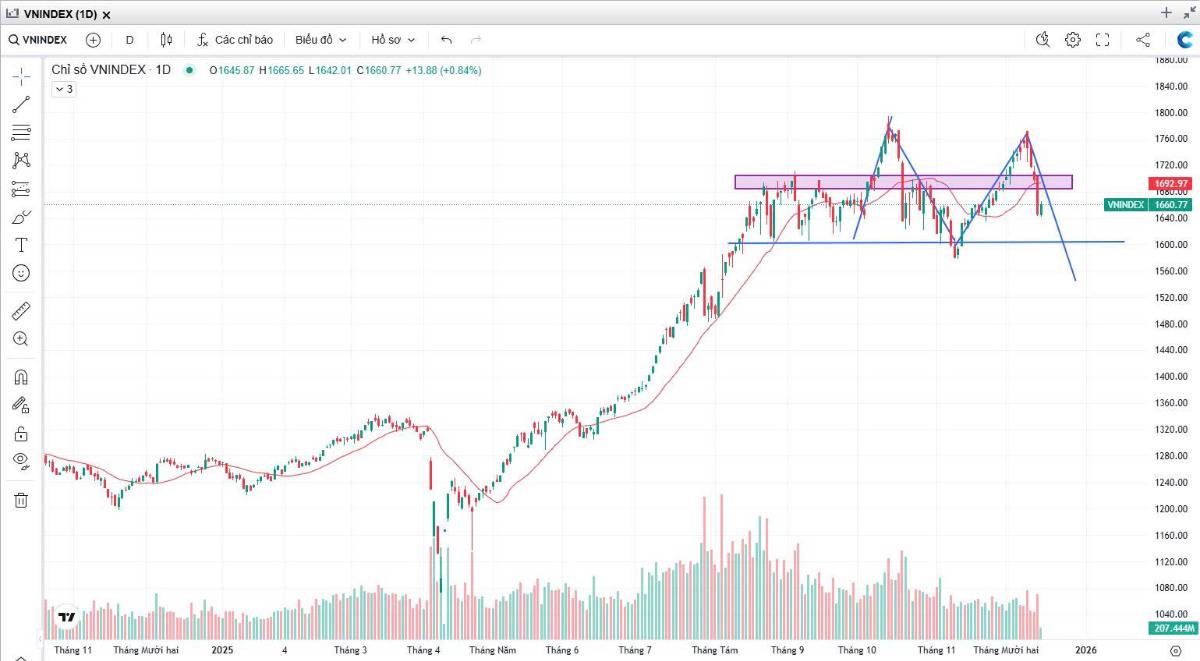Click the VNINDEX symbol search field
Image resolution: width=1200 pixels, height=661 pixels.
point(38,40)
